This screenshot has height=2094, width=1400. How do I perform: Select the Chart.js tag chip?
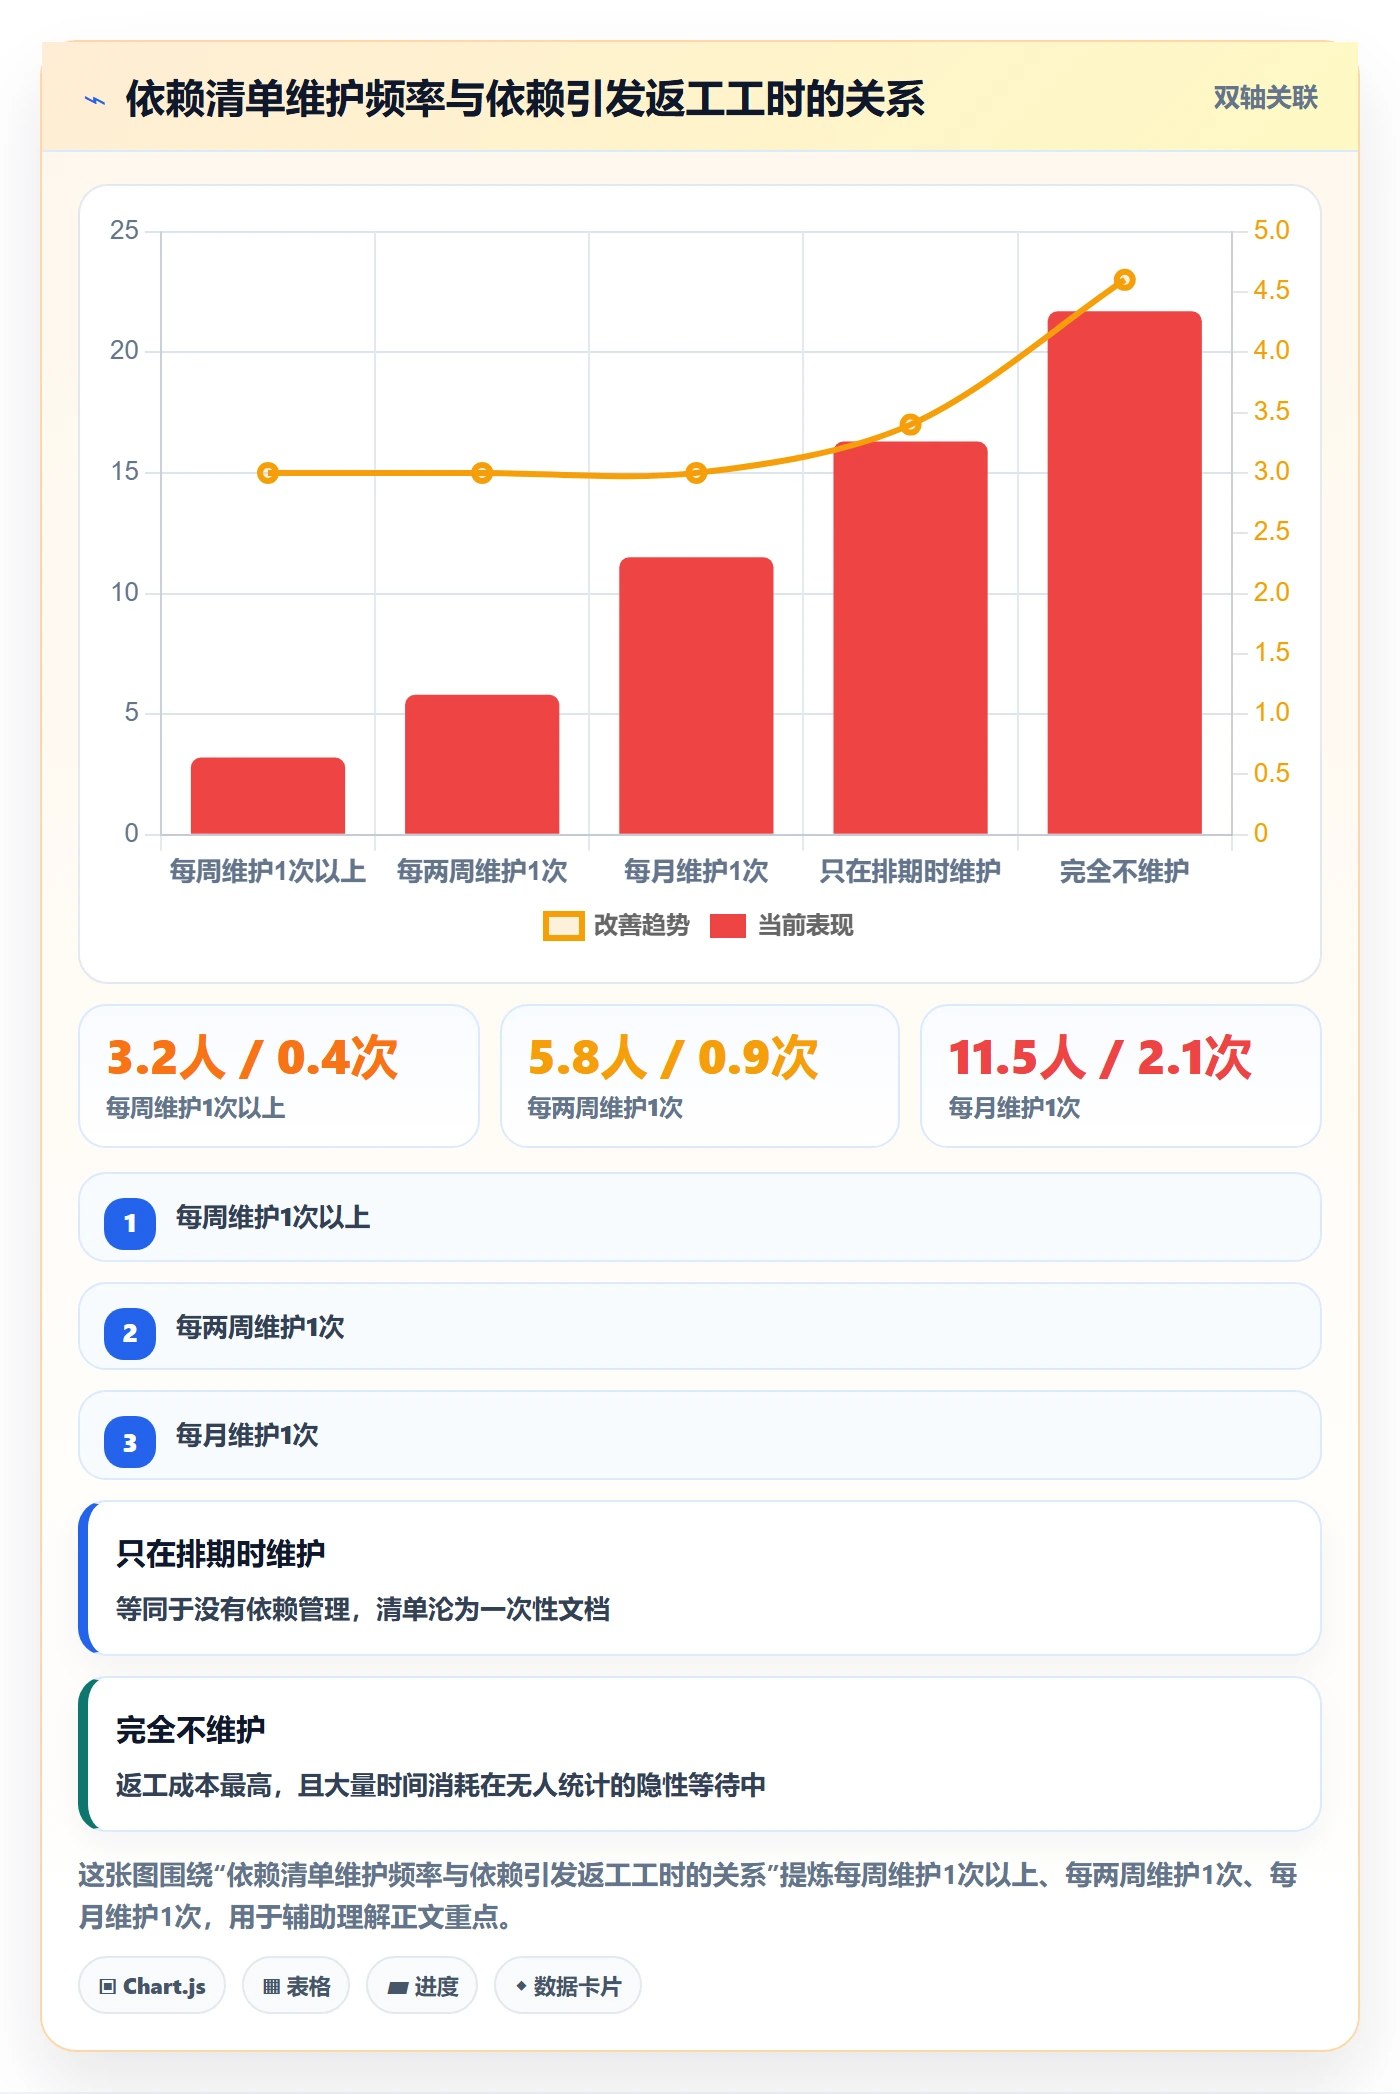pyautogui.click(x=152, y=1986)
